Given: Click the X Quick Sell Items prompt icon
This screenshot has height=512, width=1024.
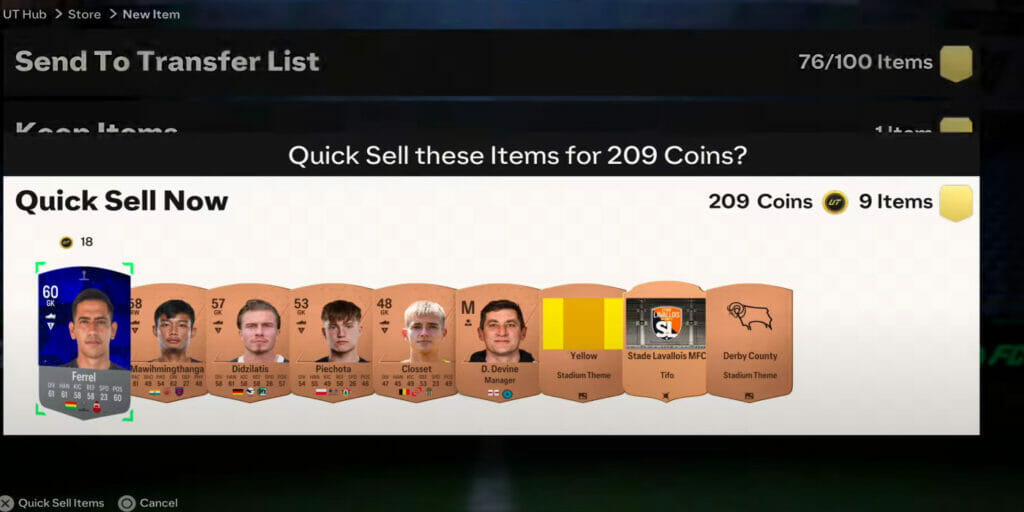Looking at the screenshot, I should (7, 503).
